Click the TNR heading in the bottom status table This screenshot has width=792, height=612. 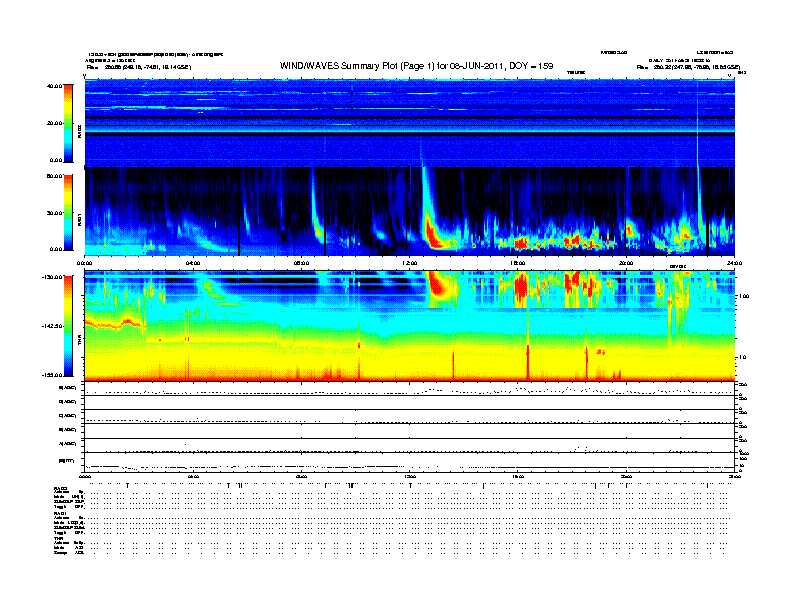tap(58, 538)
